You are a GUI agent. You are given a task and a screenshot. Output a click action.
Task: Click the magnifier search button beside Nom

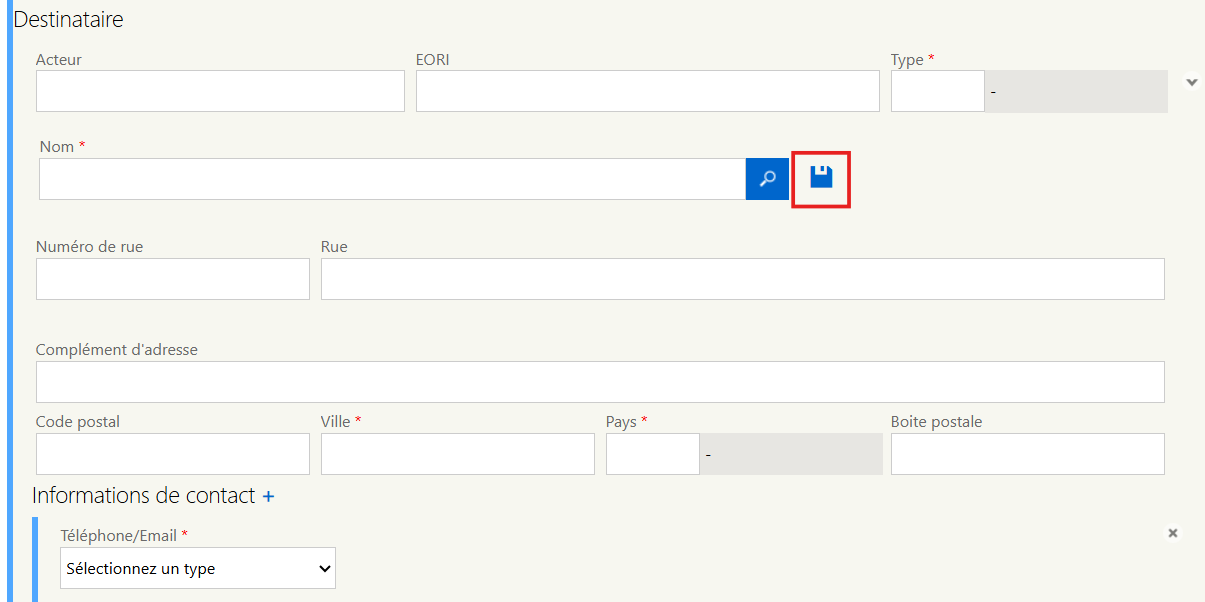pos(767,179)
